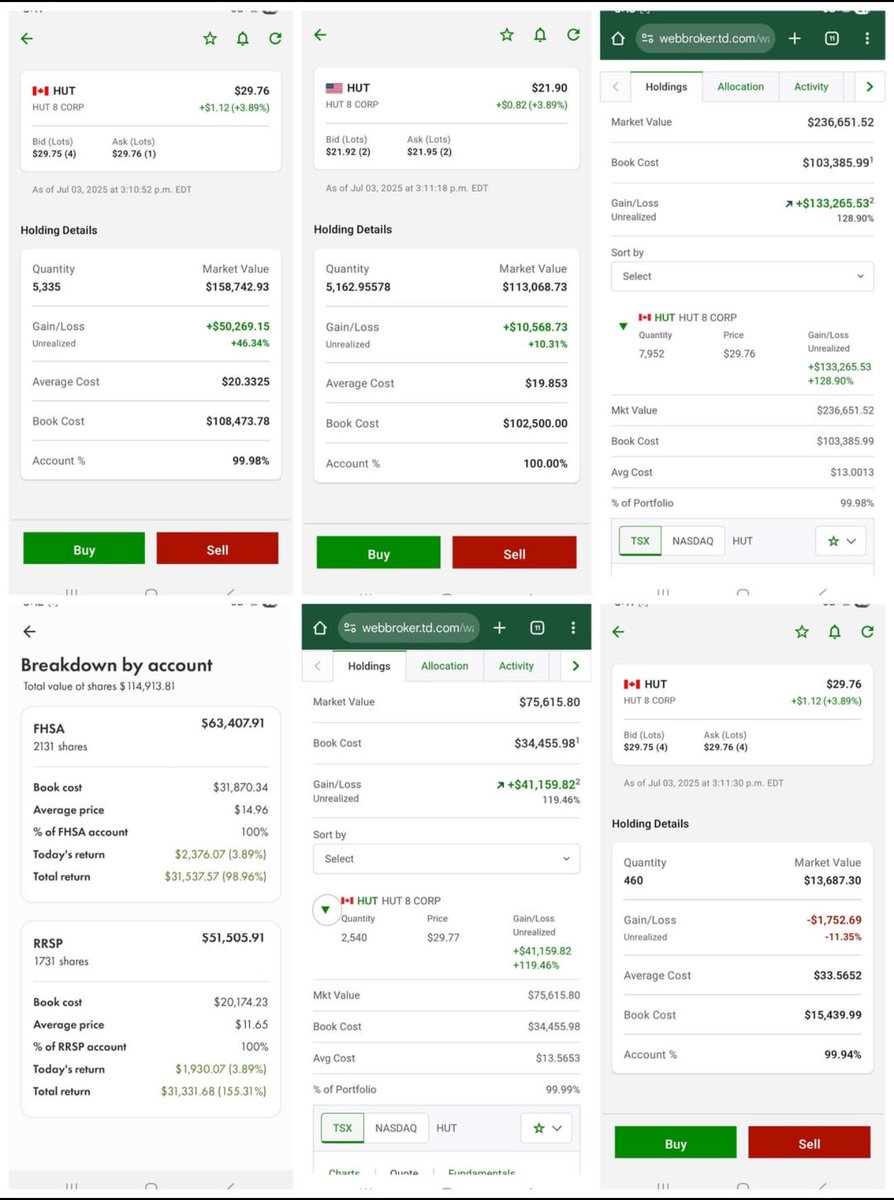Screen dimensions: 894x1200
Task: Tap site info icon beside URL above the $236,651.52 holdings
Action: [647, 38]
